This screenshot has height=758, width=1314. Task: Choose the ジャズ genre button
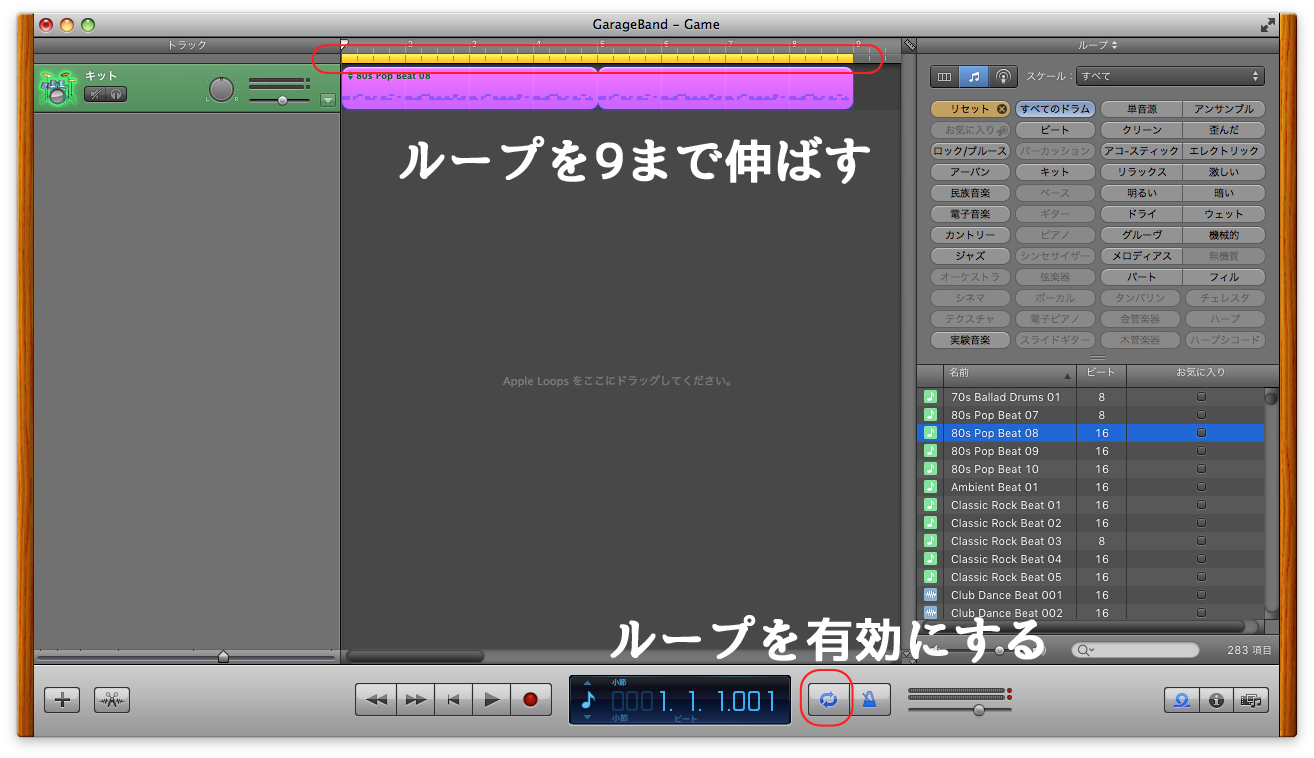point(970,256)
